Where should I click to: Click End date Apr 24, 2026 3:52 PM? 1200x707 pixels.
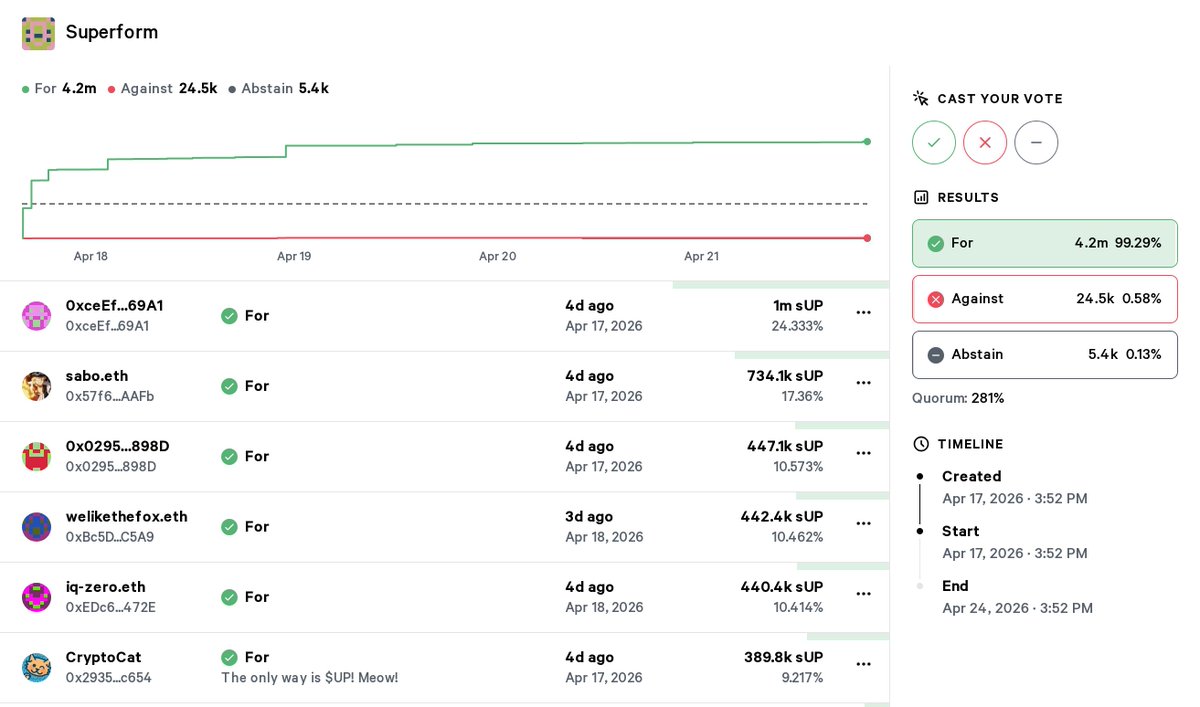tap(1017, 608)
